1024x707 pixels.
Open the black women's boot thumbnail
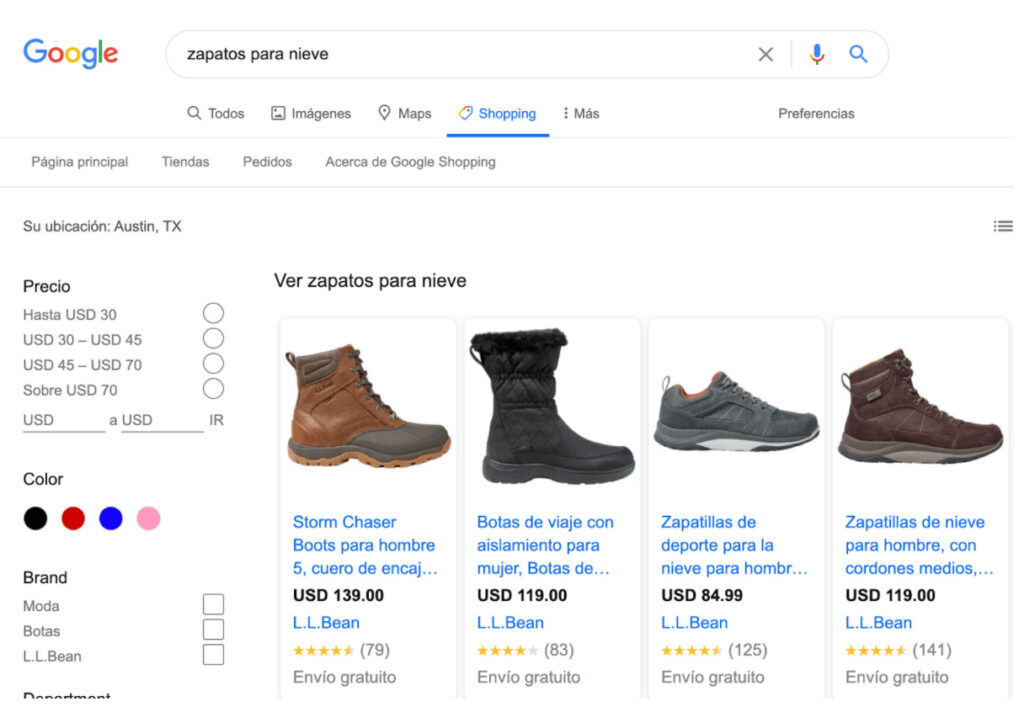[x=552, y=406]
